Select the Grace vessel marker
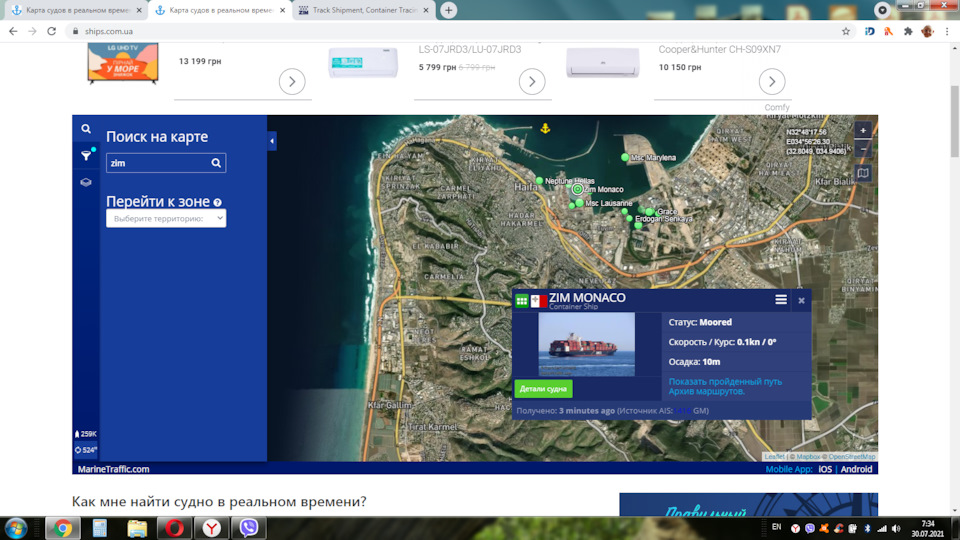 pyautogui.click(x=649, y=212)
